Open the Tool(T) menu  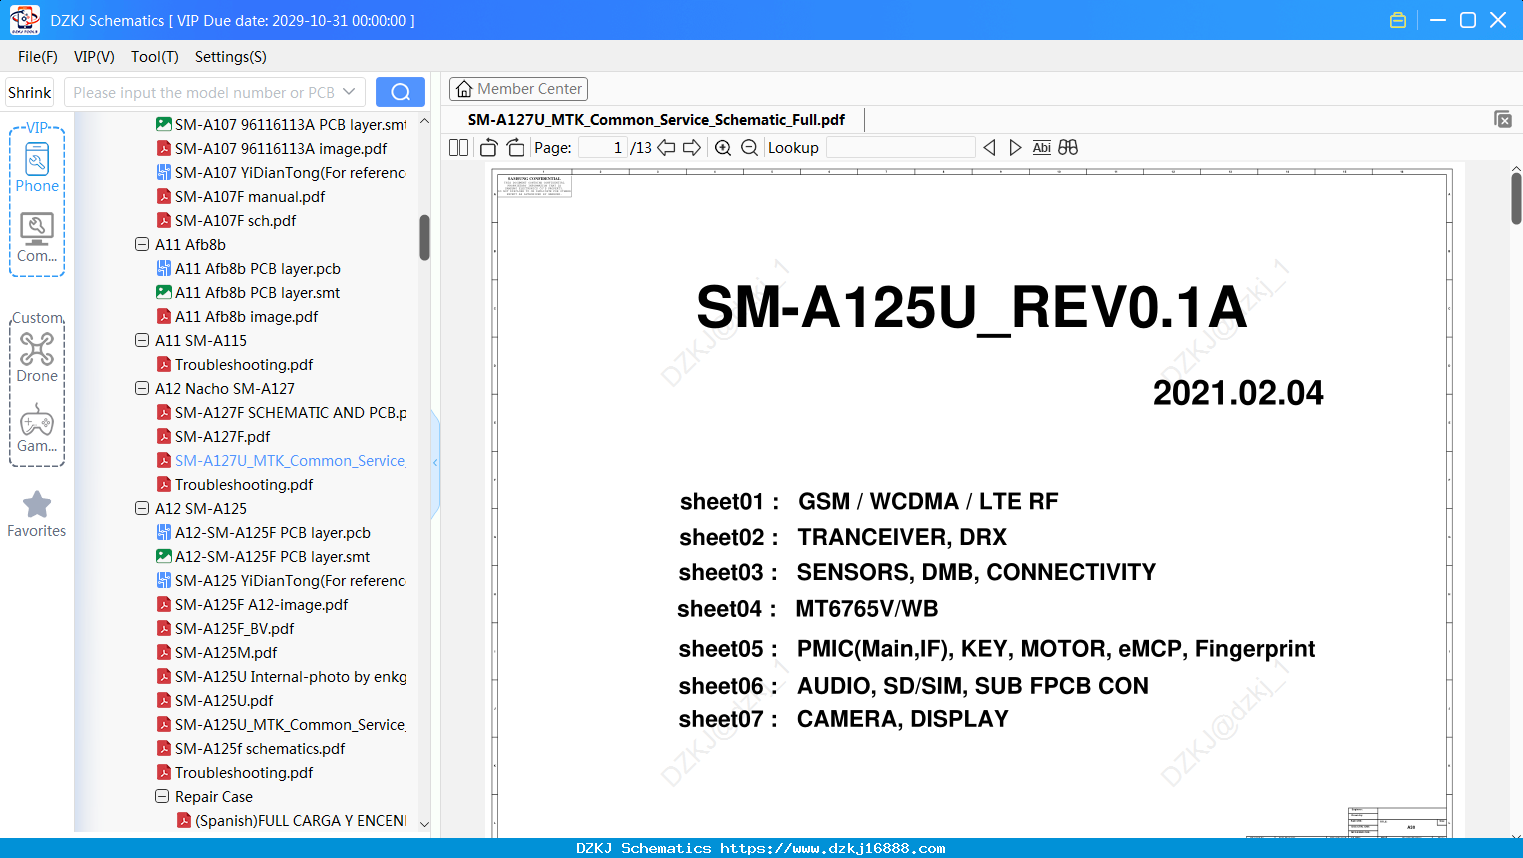[155, 57]
